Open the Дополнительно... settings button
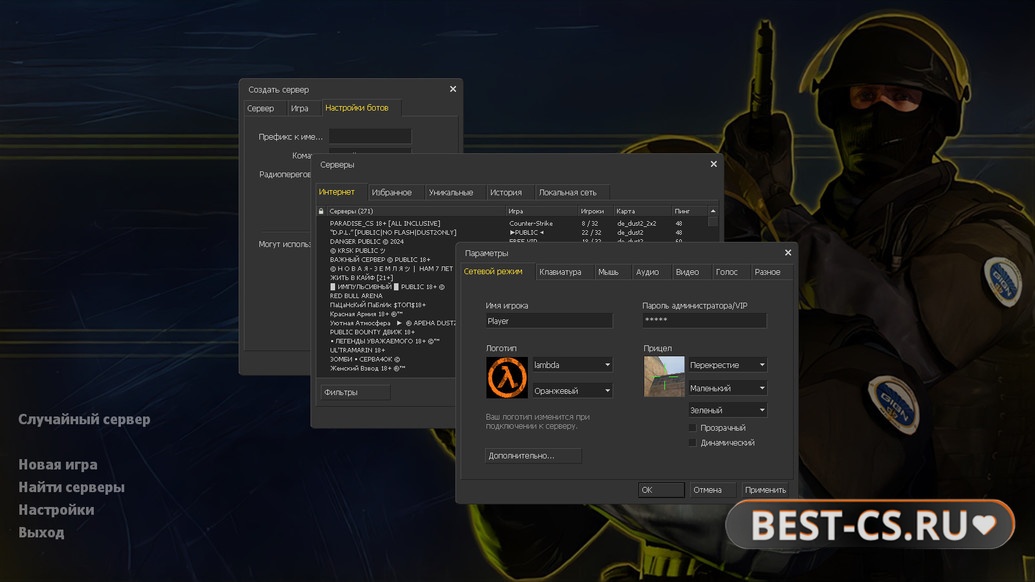 (x=533, y=455)
